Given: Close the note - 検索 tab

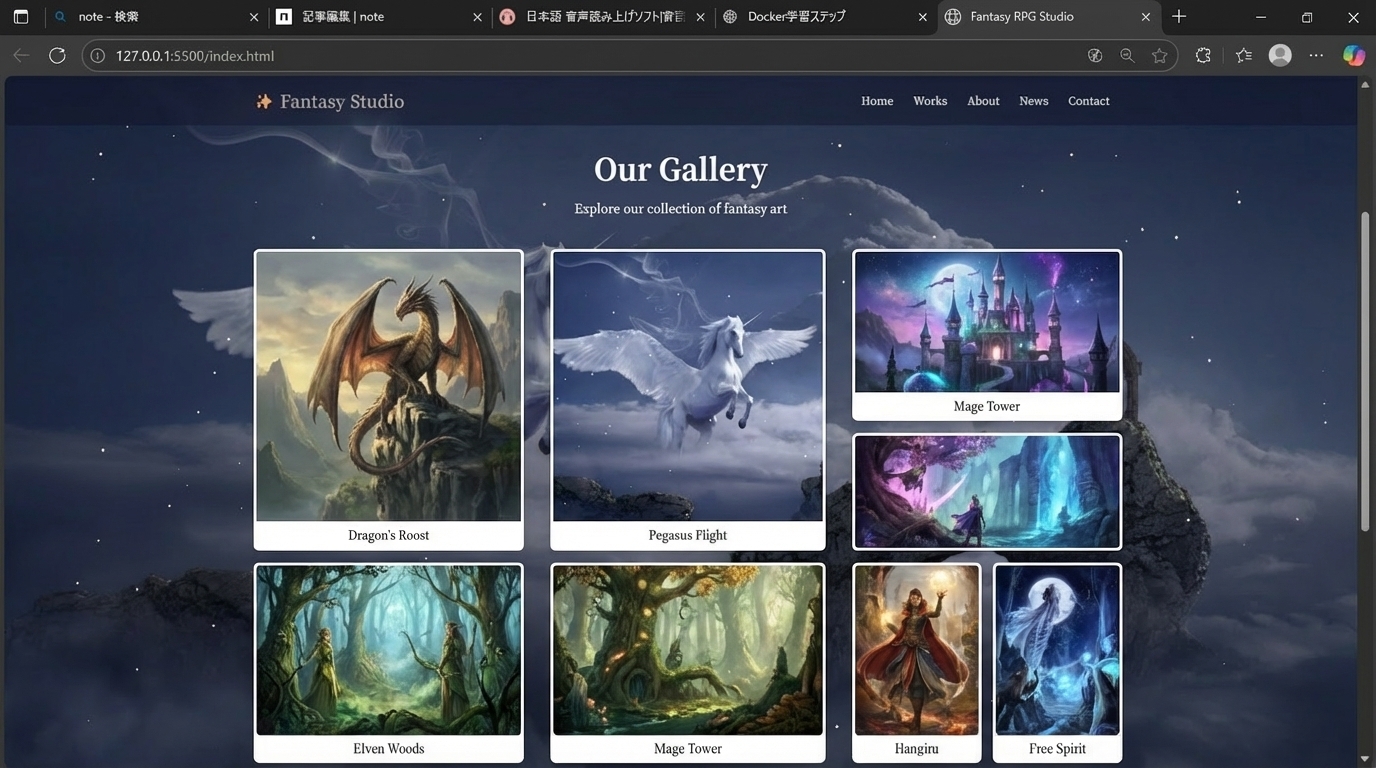Looking at the screenshot, I should tap(253, 17).
